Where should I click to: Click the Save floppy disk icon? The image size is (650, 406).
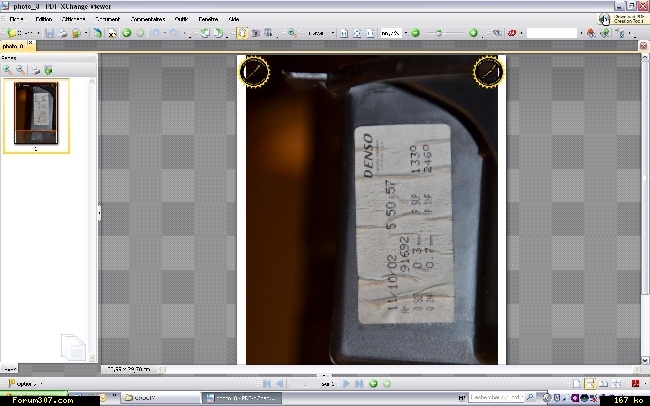49,33
